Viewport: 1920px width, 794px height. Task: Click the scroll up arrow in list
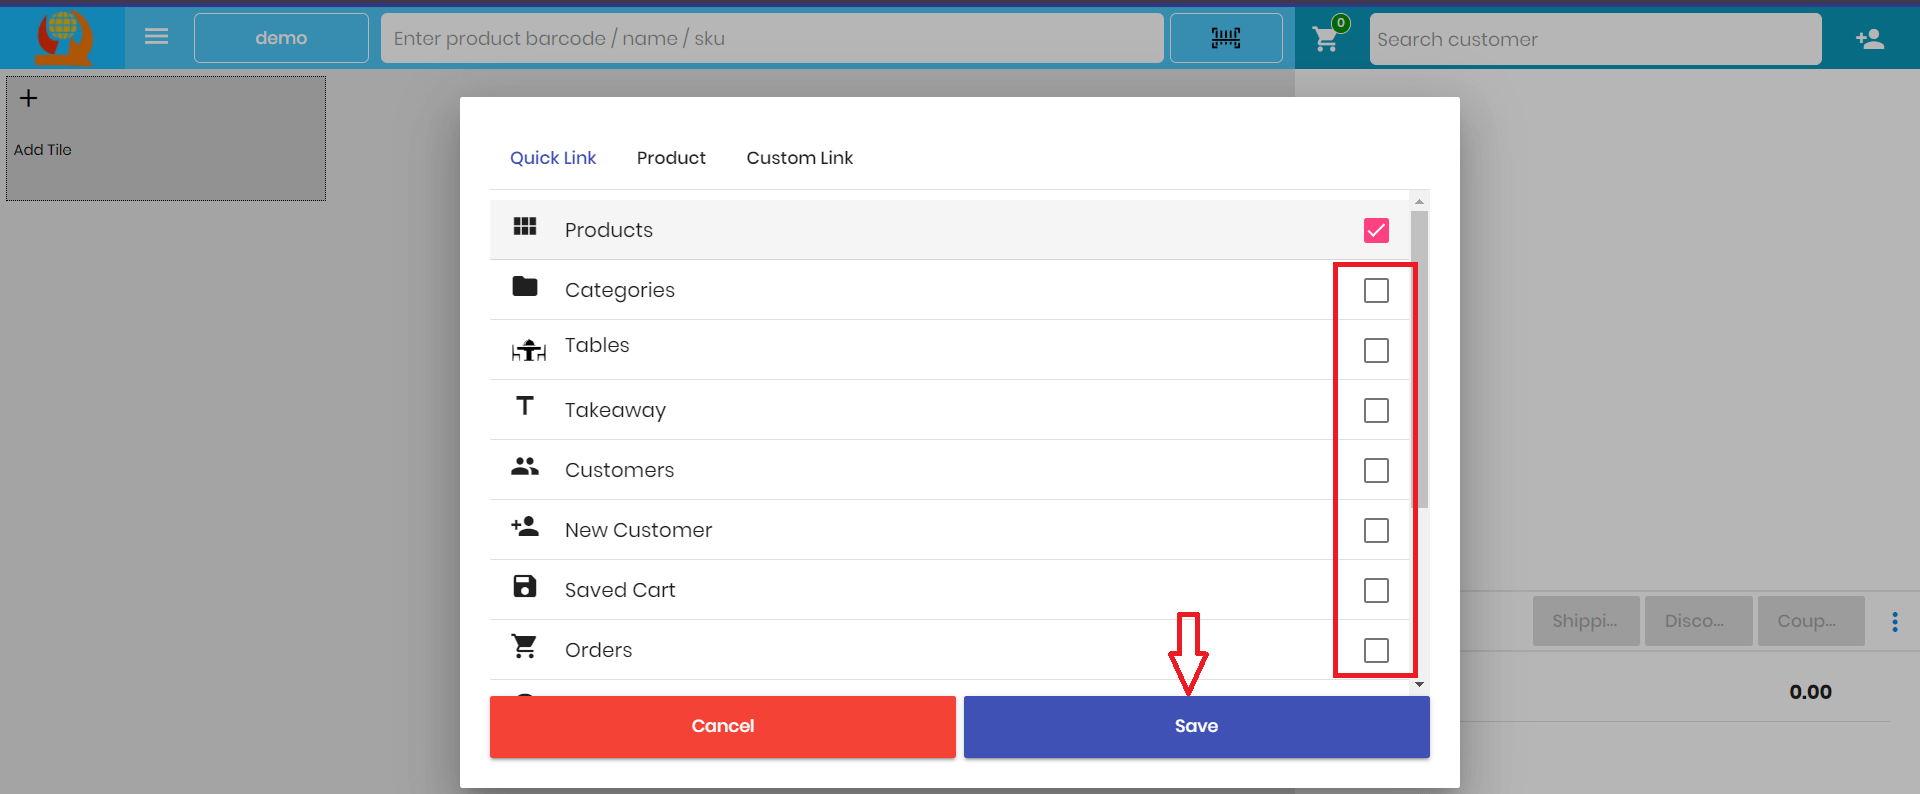[1419, 202]
